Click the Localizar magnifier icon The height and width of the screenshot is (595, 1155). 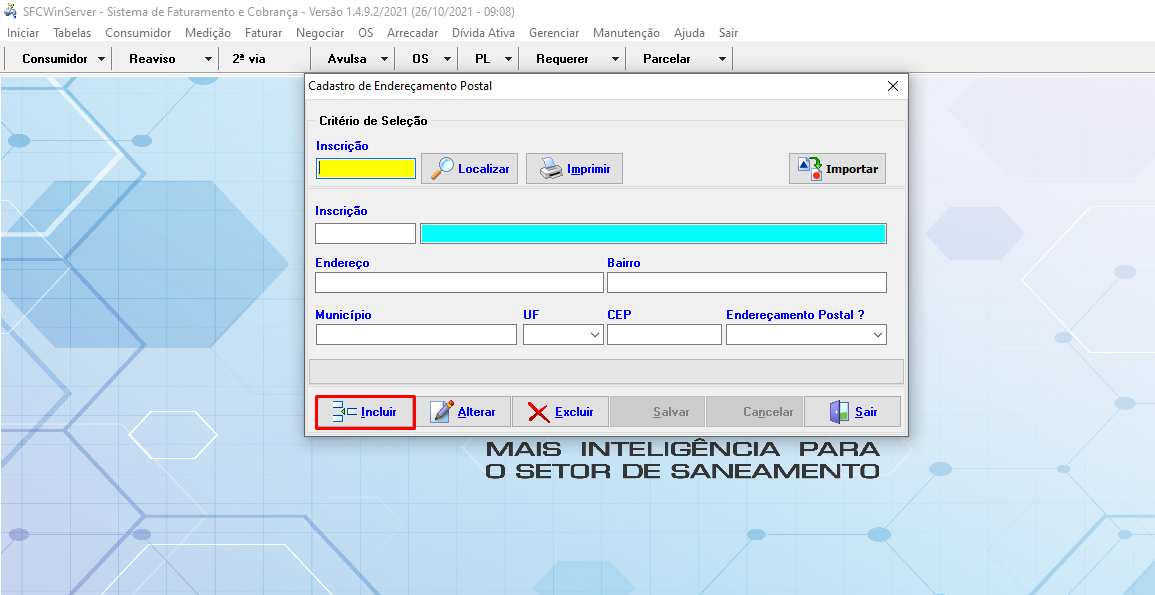point(442,169)
